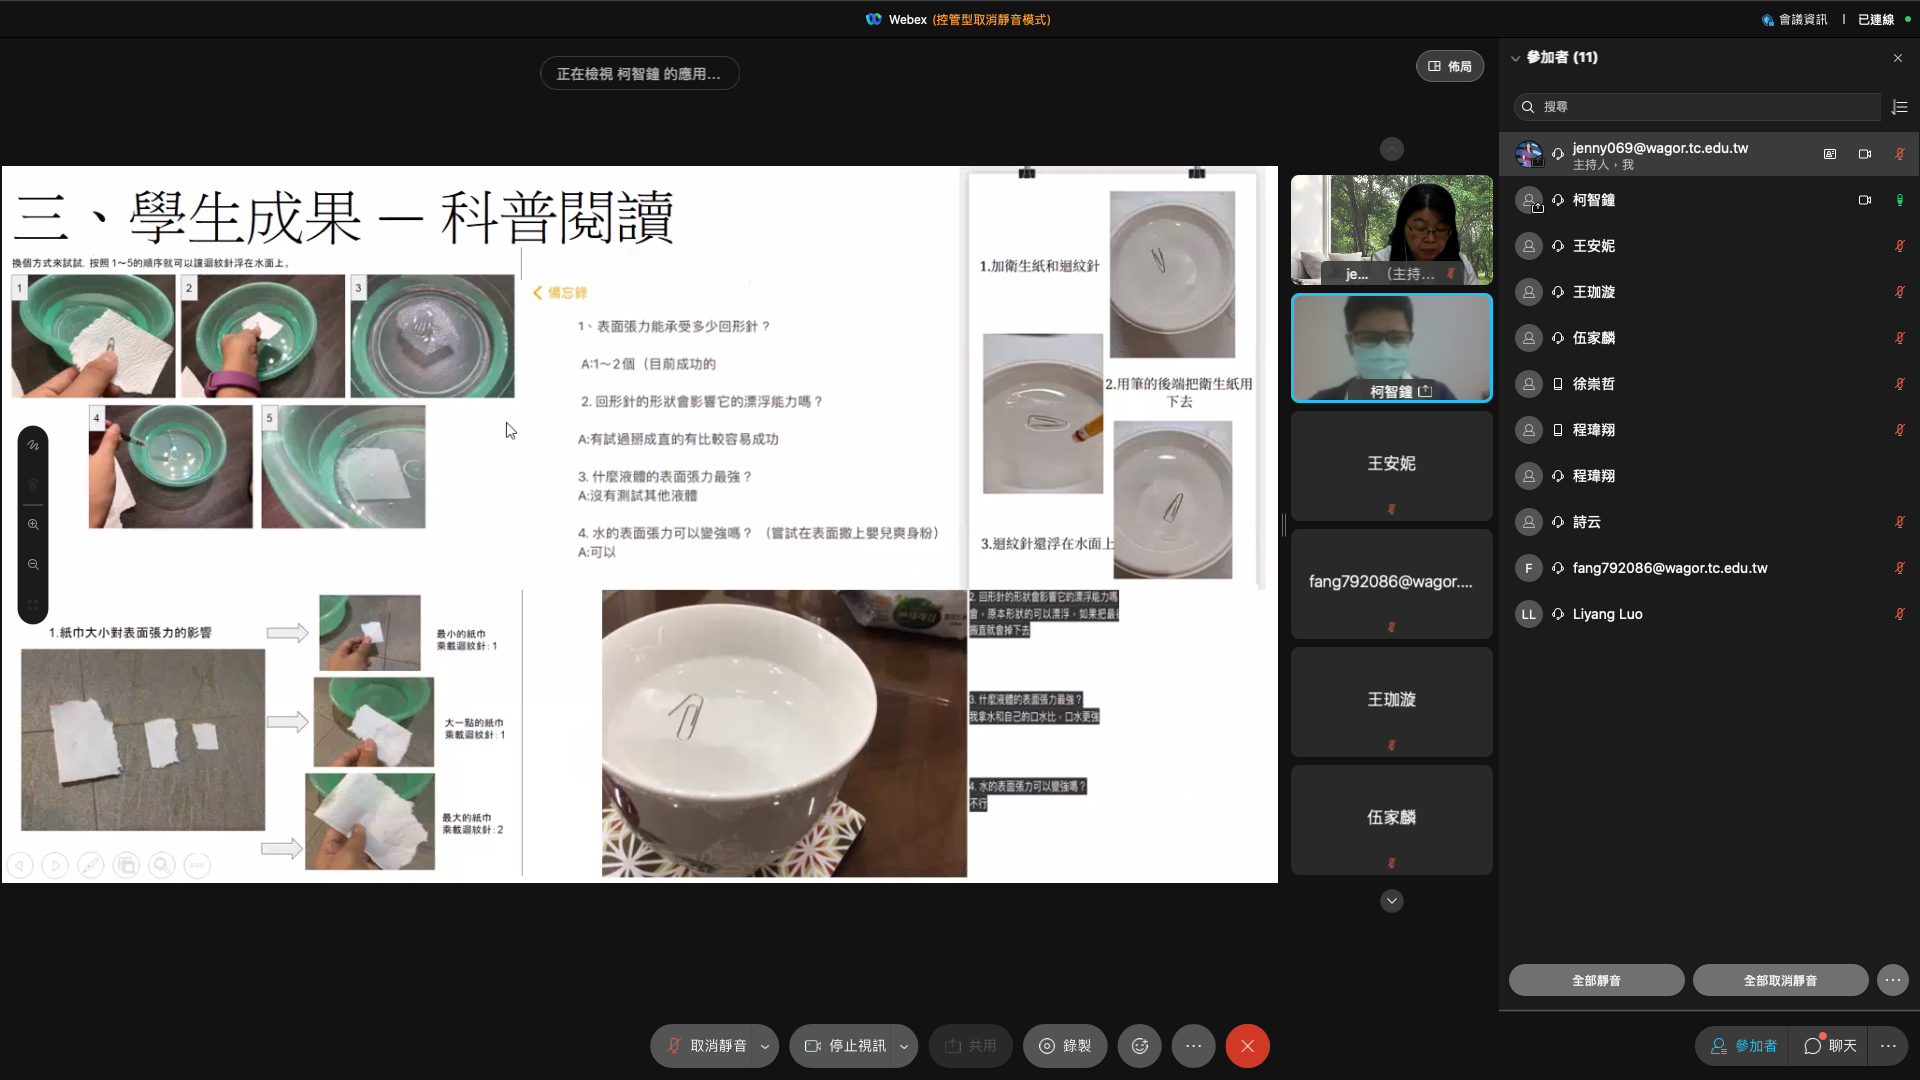The width and height of the screenshot is (1920, 1080).
Task: Expand the audio options dropdown arrow
Action: [x=765, y=1046]
